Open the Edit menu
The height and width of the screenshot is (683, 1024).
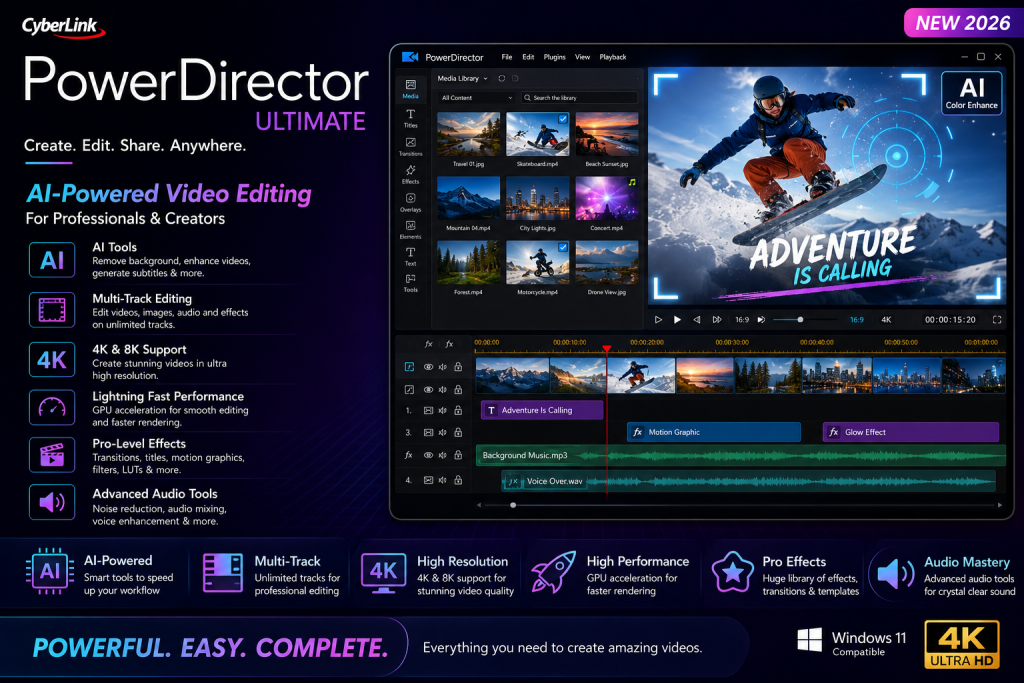(528, 57)
